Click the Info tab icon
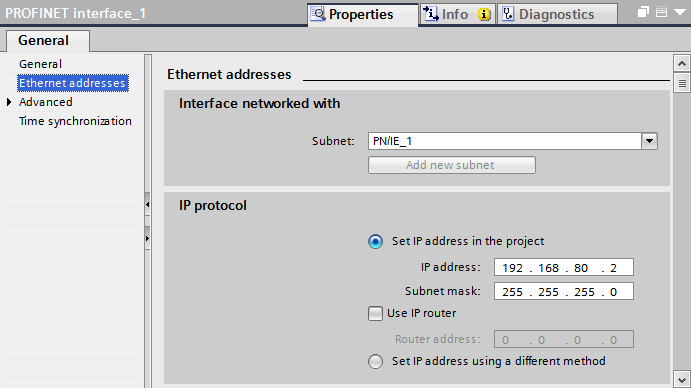The image size is (691, 388). click(x=431, y=14)
